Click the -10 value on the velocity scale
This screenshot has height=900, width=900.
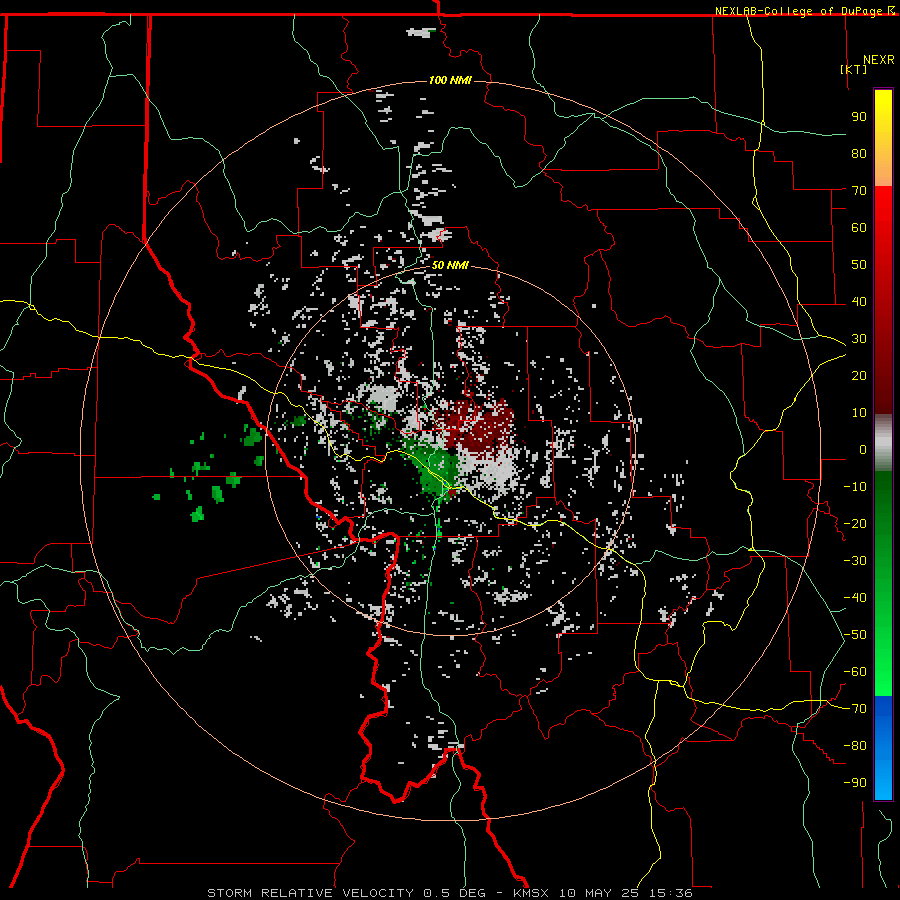click(855, 487)
